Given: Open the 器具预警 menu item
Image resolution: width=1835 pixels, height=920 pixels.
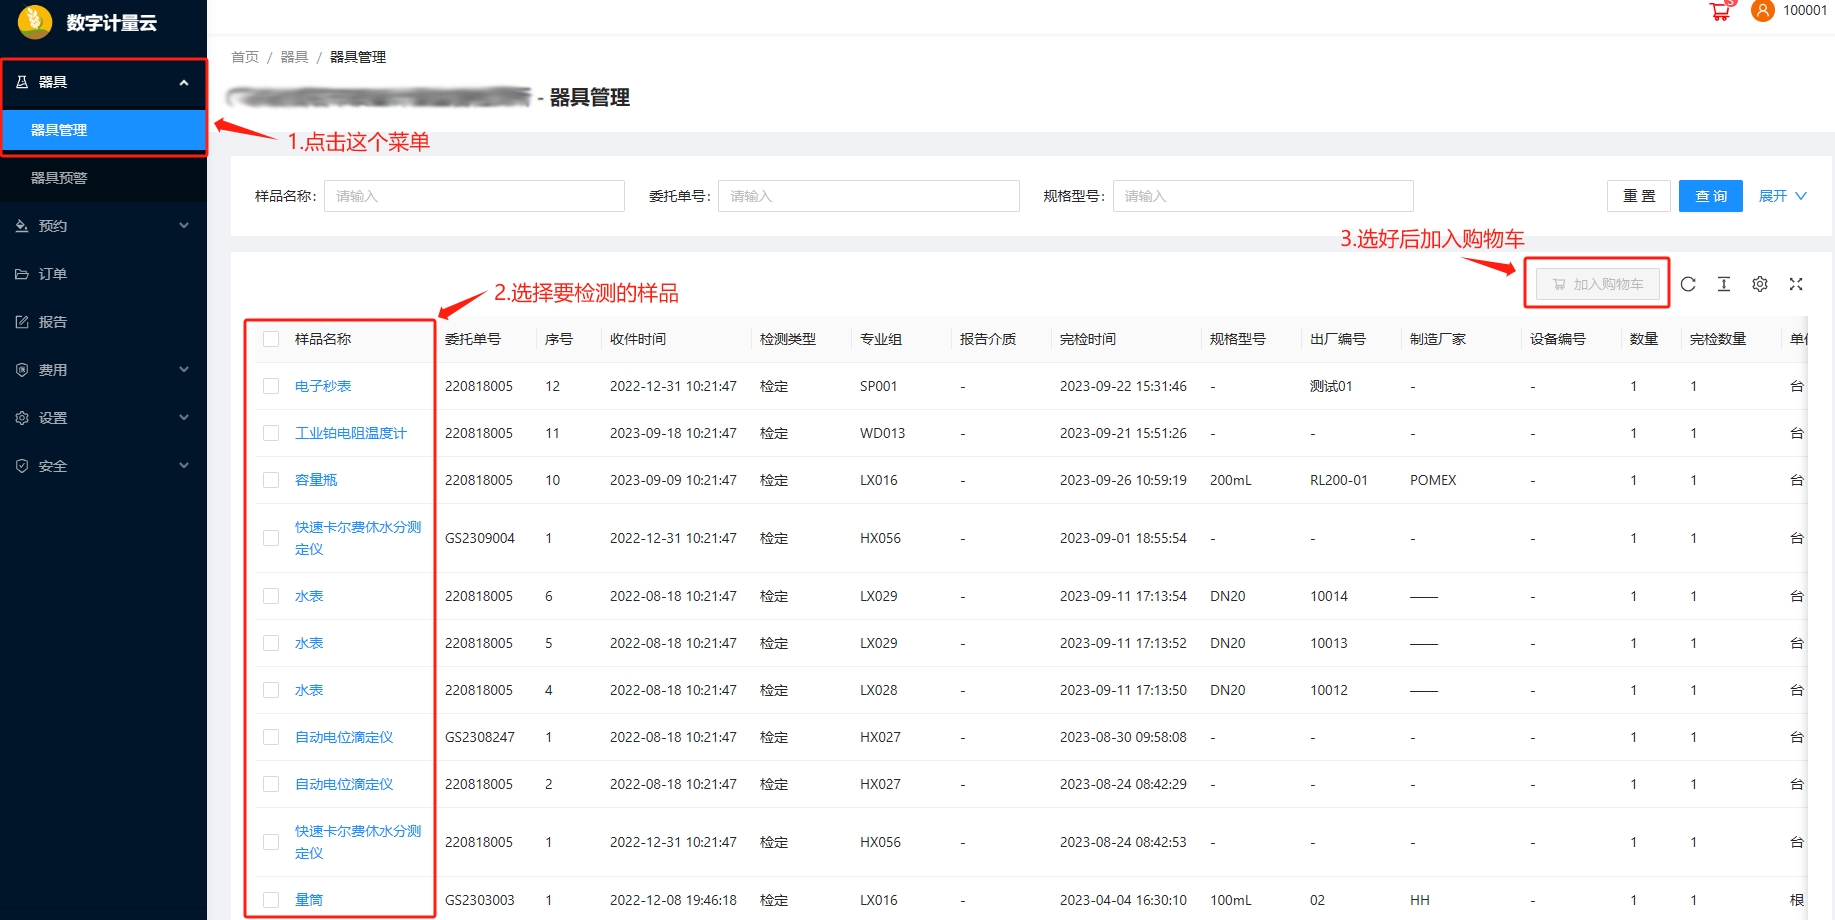Looking at the screenshot, I should [x=59, y=178].
